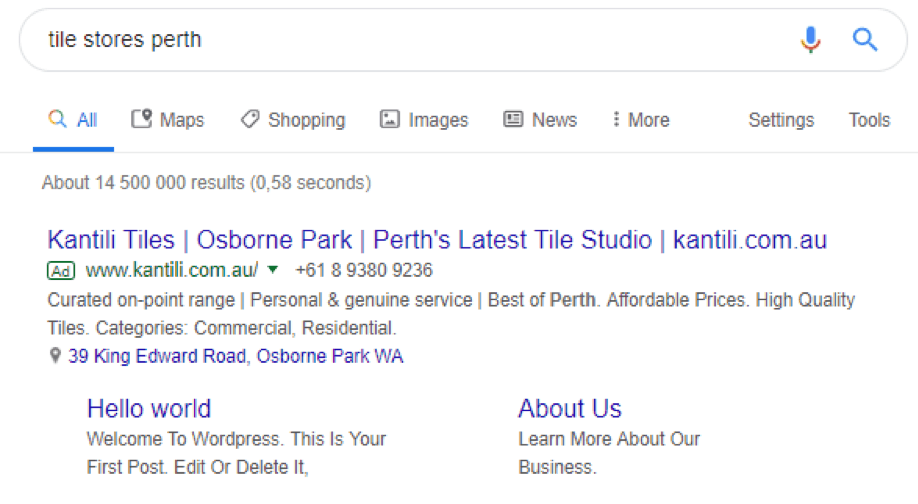Switch to the News tab
The width and height of the screenshot is (918, 504).
pos(540,120)
